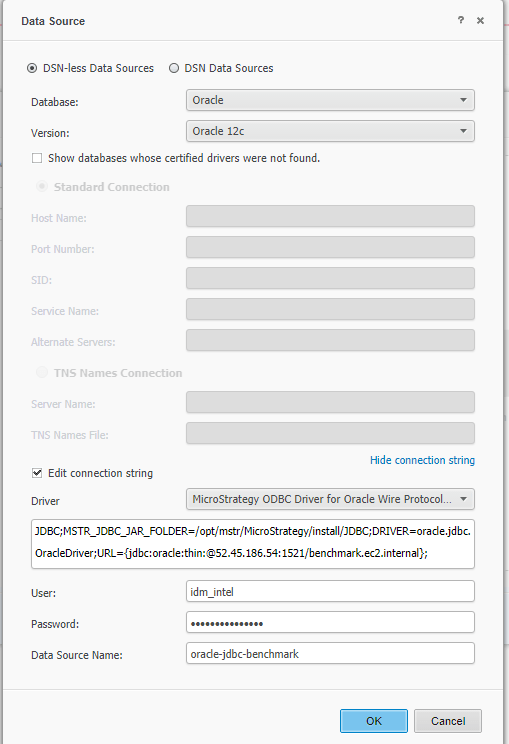Click the Data Source Name: label
The height and width of the screenshot is (744, 509).
tap(77, 655)
